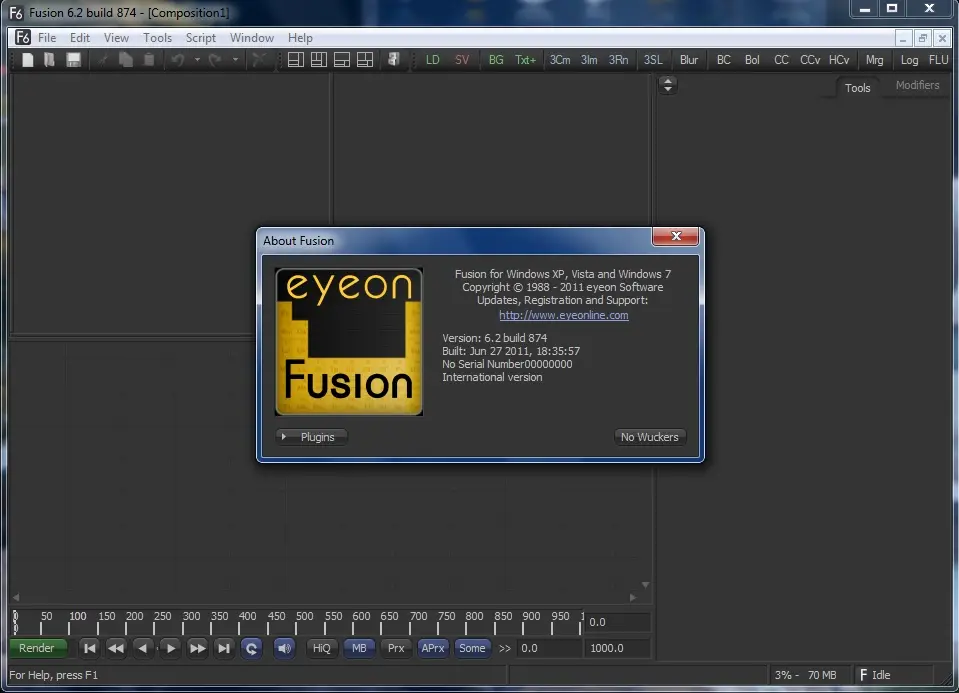The width and height of the screenshot is (959, 693).
Task: Click the tool panel up/down arrows button
Action: pyautogui.click(x=668, y=85)
